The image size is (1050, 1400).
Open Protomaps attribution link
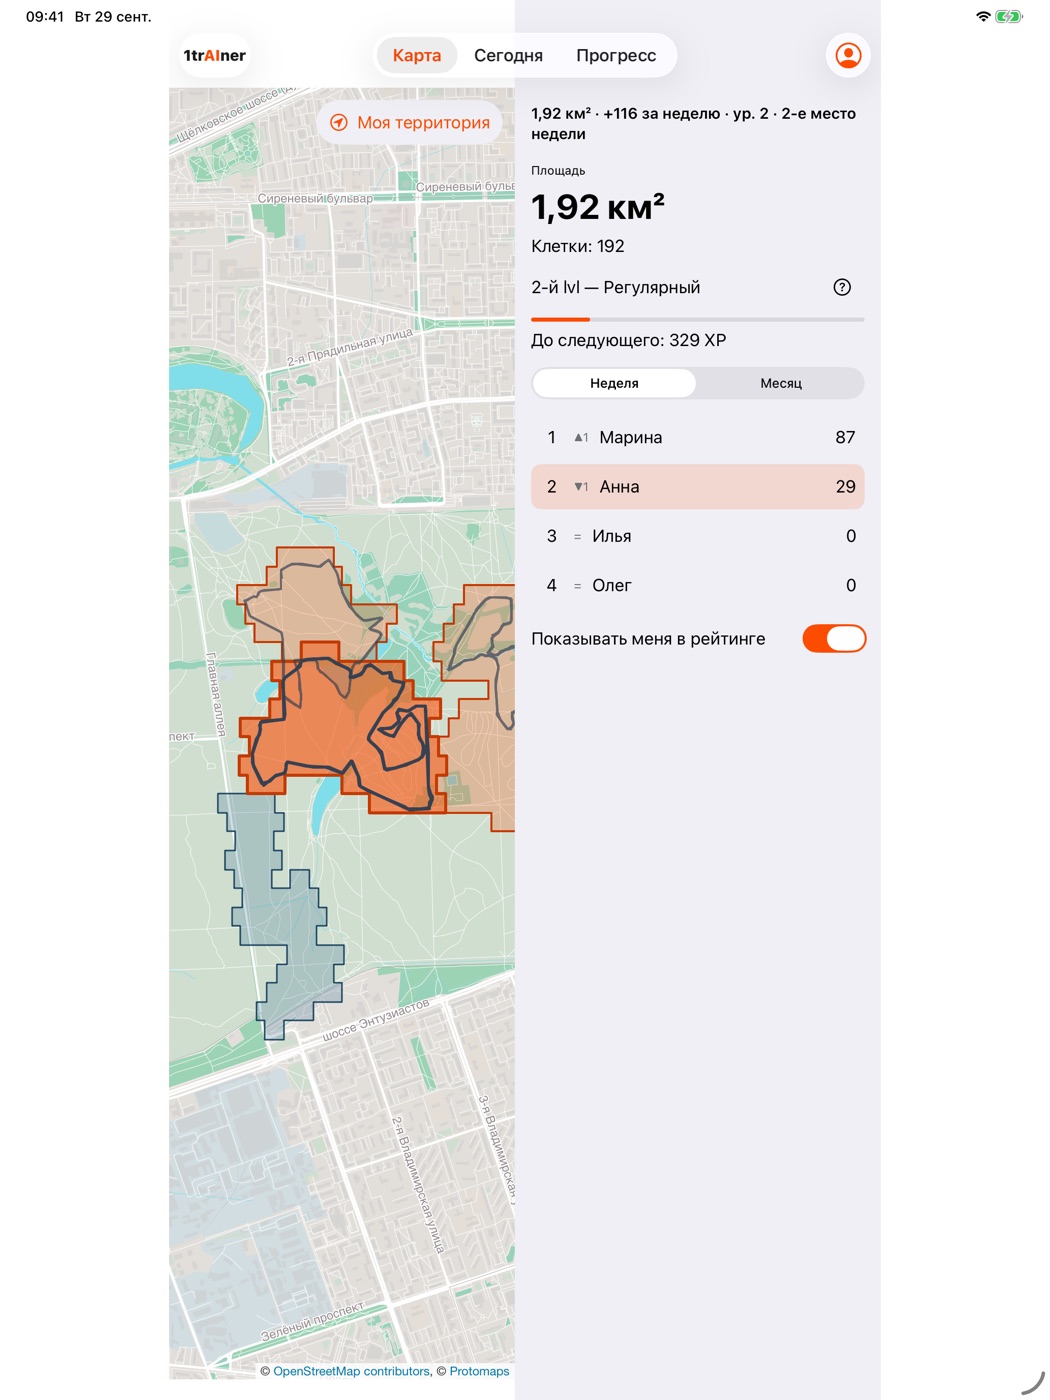pyautogui.click(x=479, y=1371)
